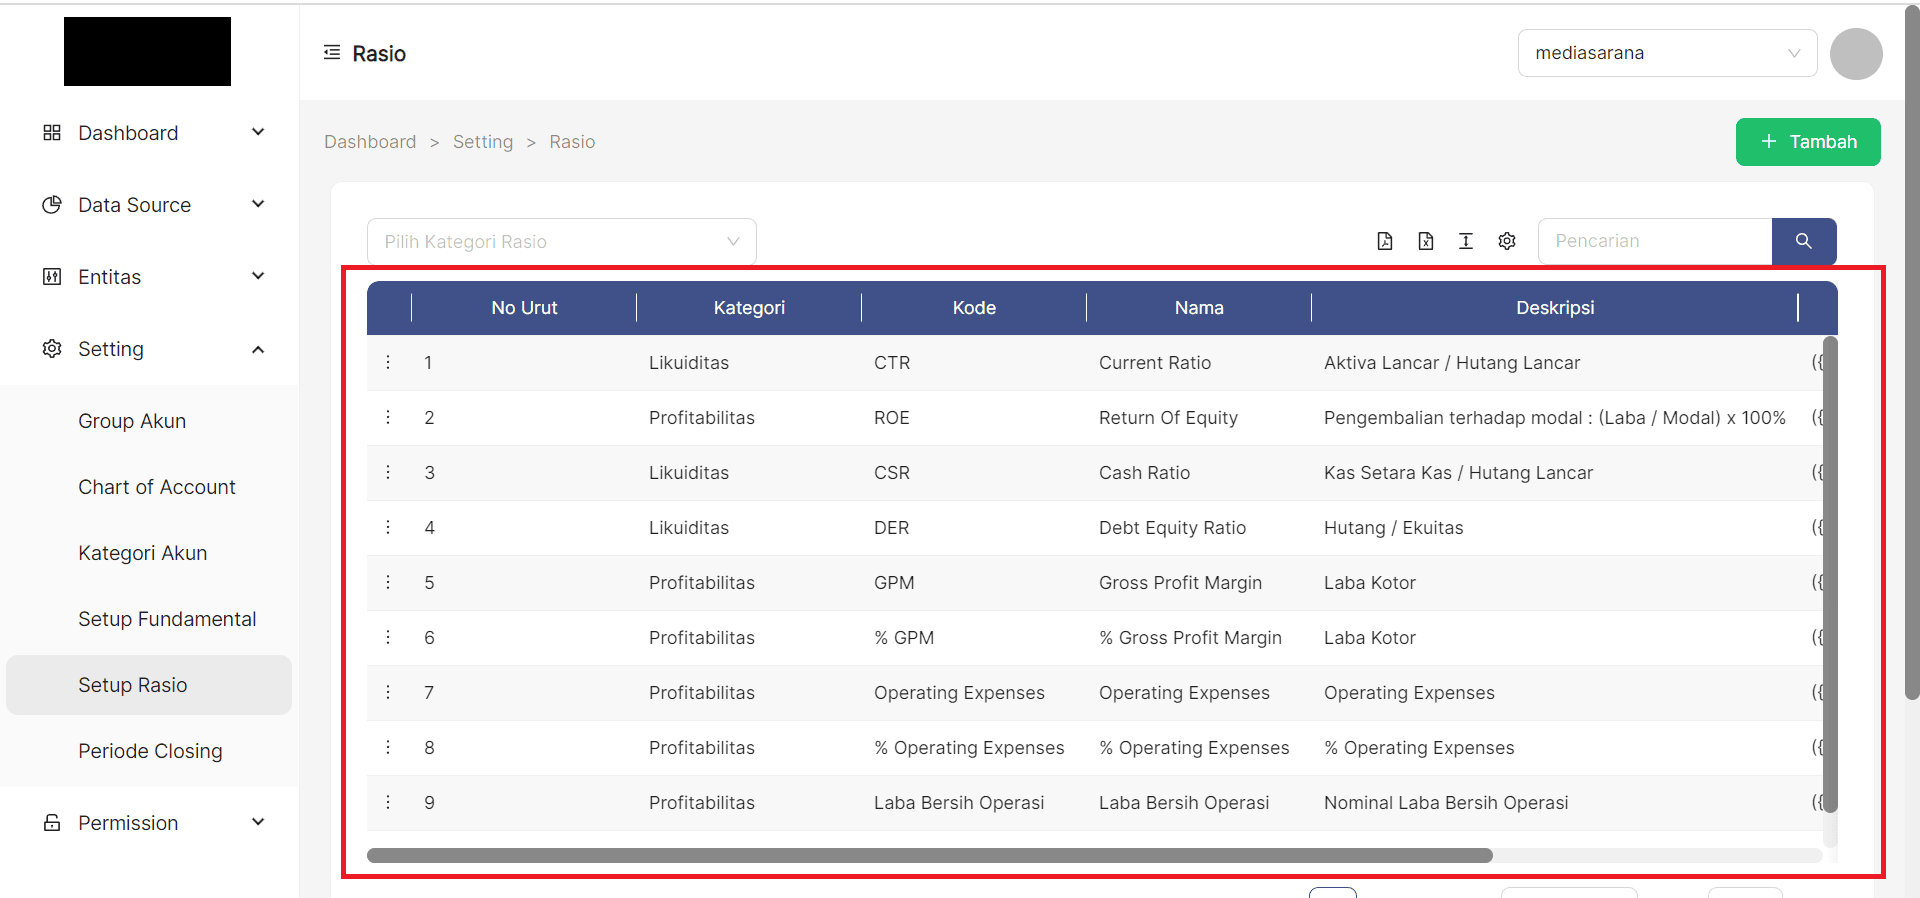Select Setup Fundamental in the sidebar
This screenshot has width=1920, height=898.
167,619
